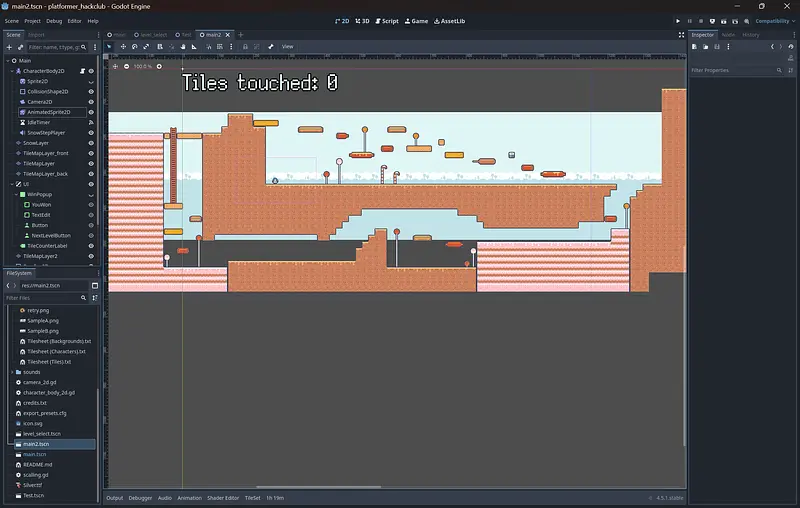This screenshot has width=800, height=508.
Task: Switch to the level_select scene tab
Action: [151, 34]
